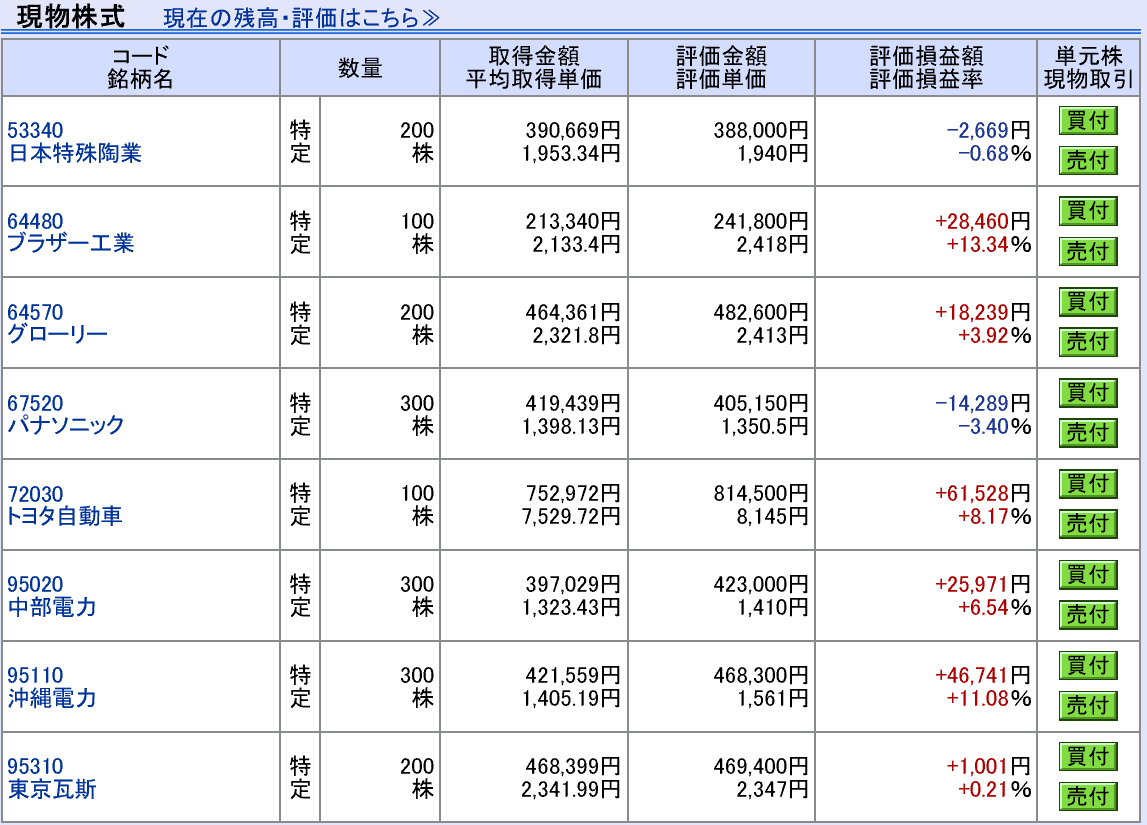This screenshot has height=825, width=1147.
Task: Click the 評価損益額 評価損益率 column header
Action: (926, 67)
